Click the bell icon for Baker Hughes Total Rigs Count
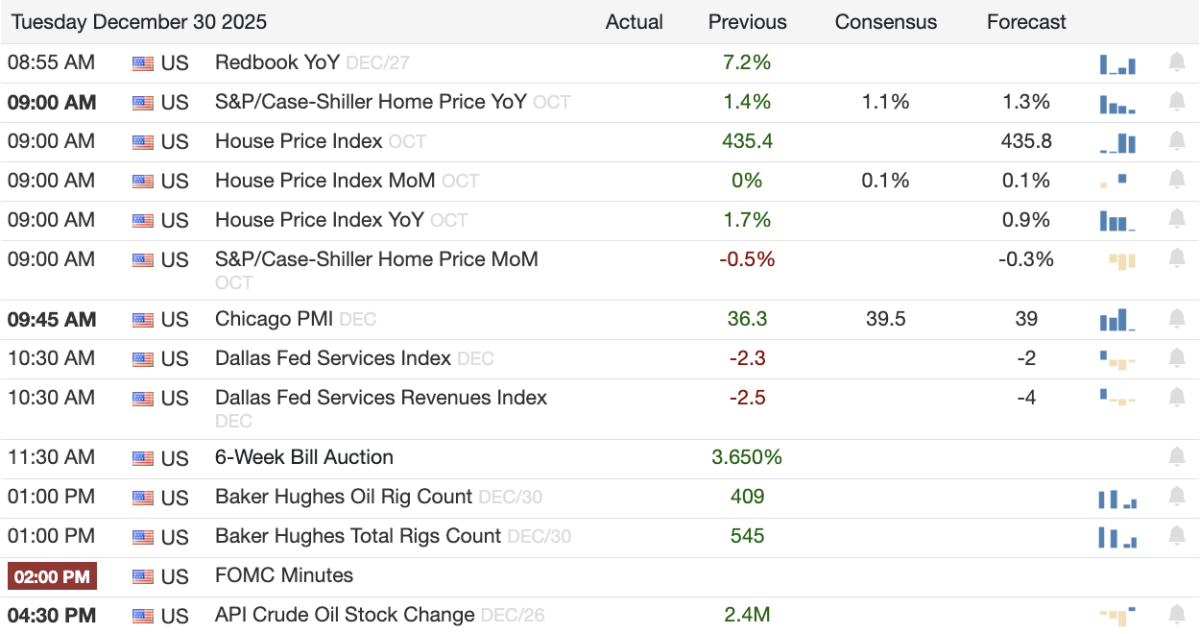The height and width of the screenshot is (634, 1200). click(x=1177, y=537)
